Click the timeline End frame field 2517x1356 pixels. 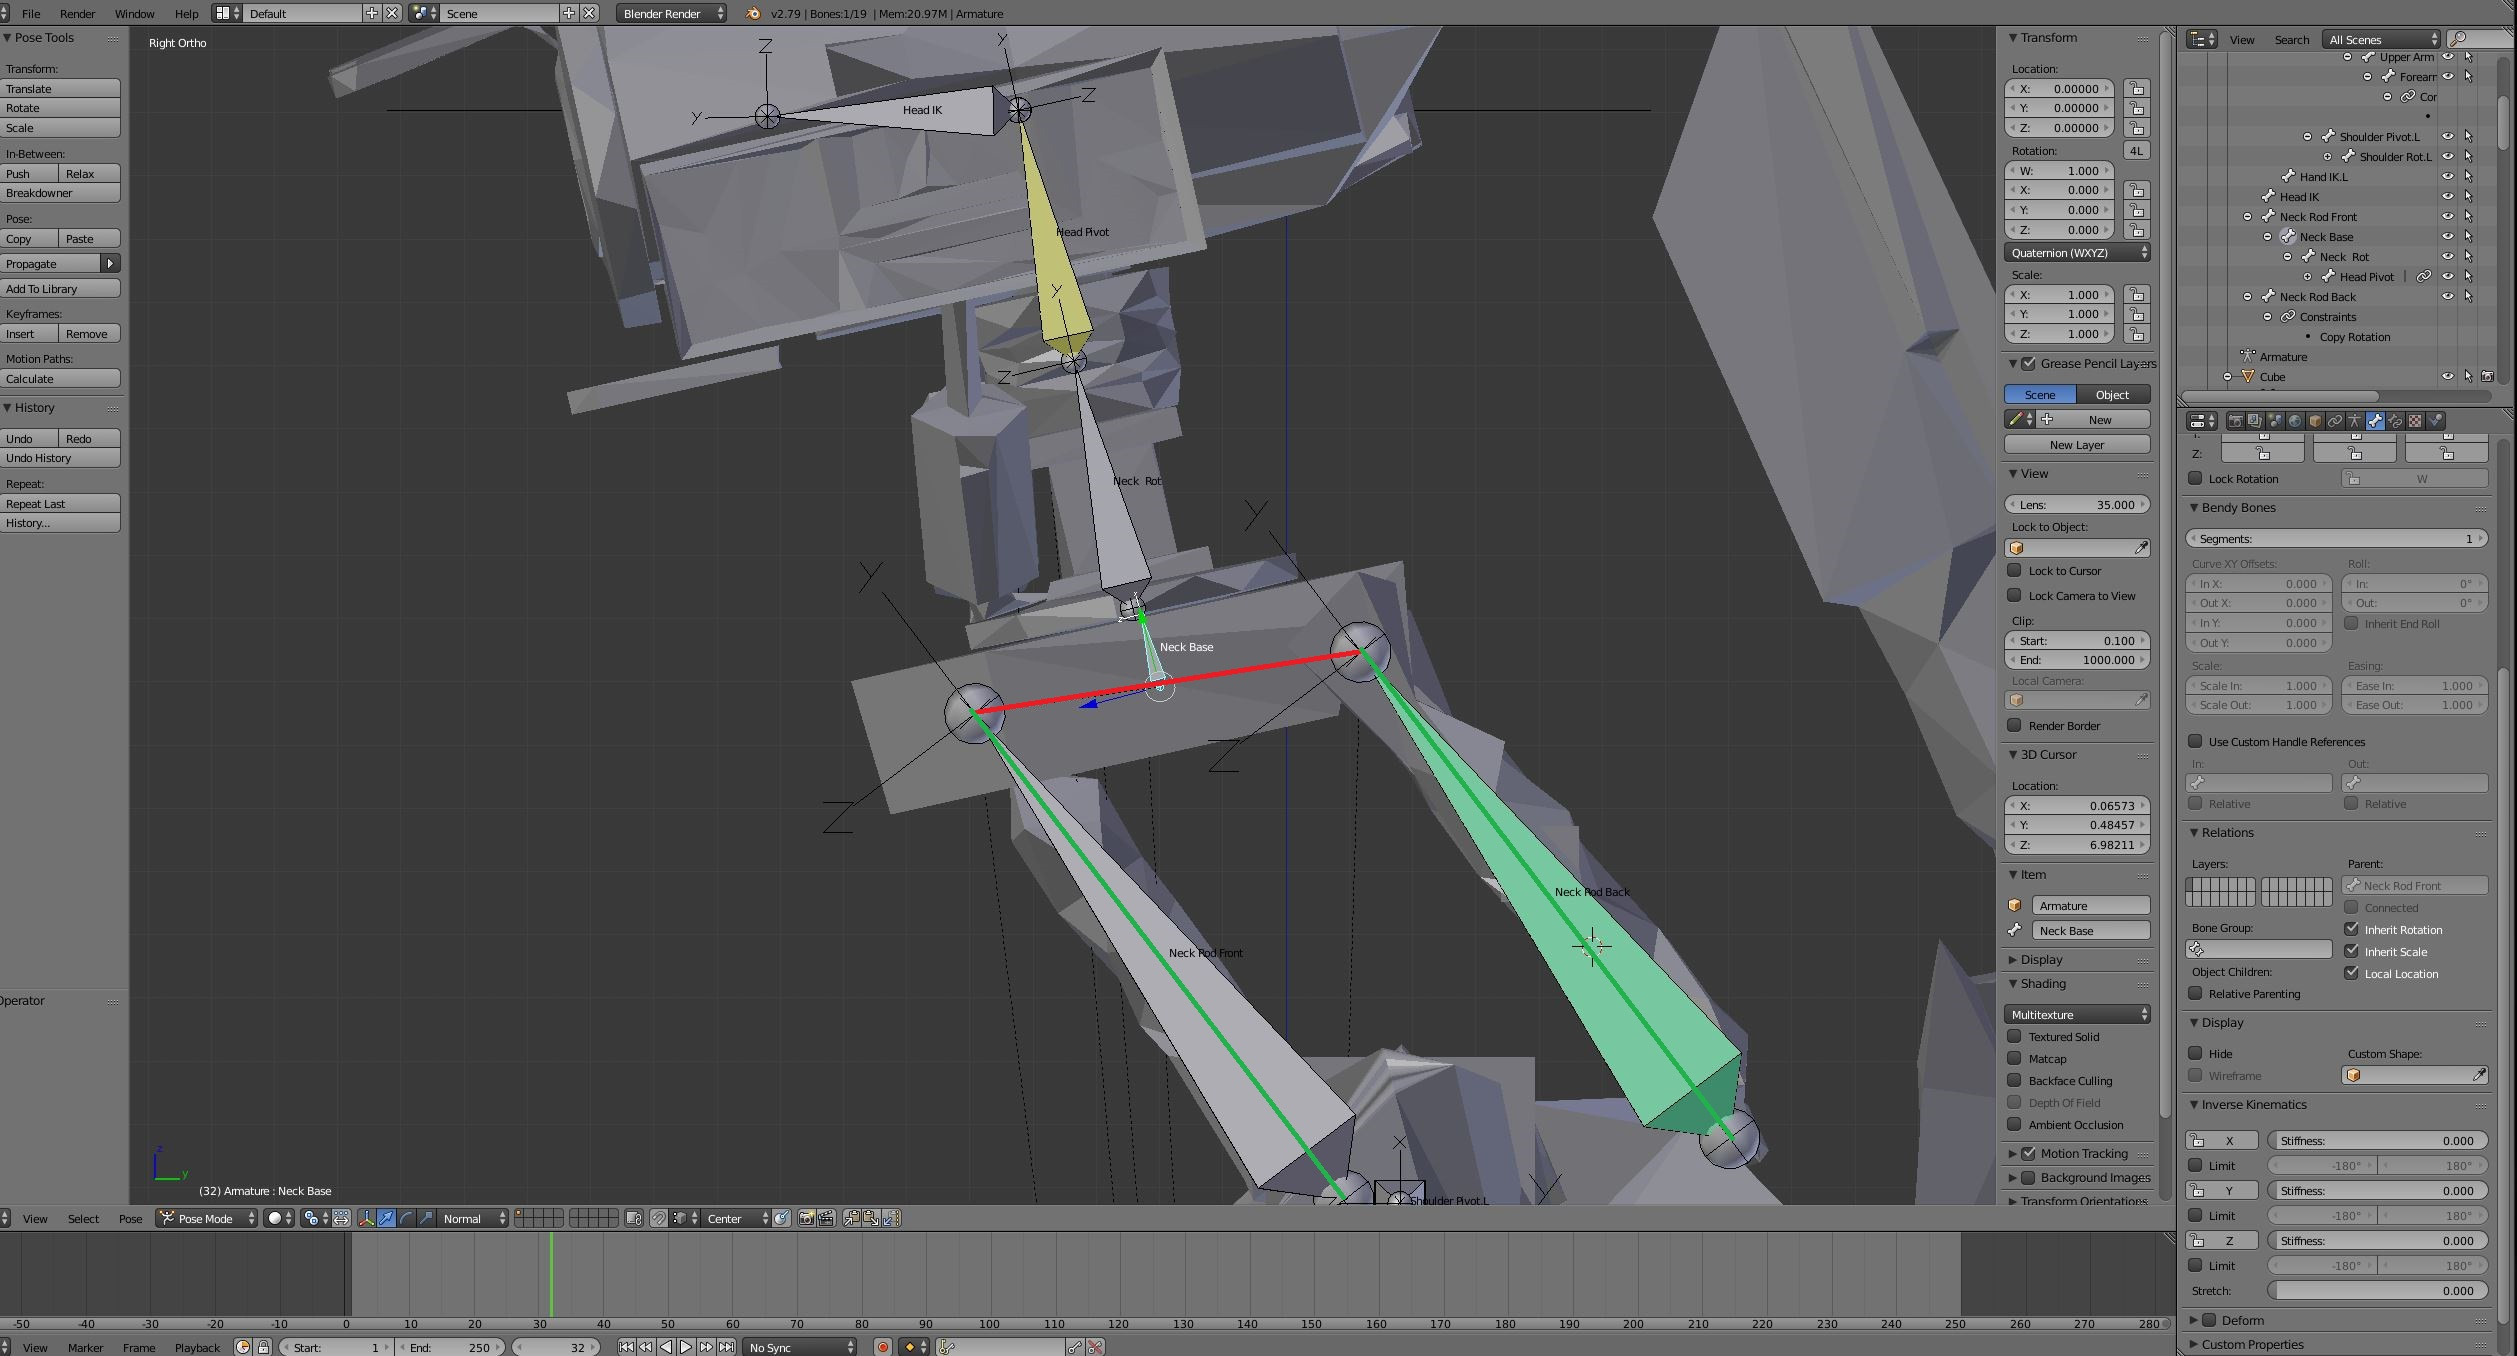(450, 1347)
